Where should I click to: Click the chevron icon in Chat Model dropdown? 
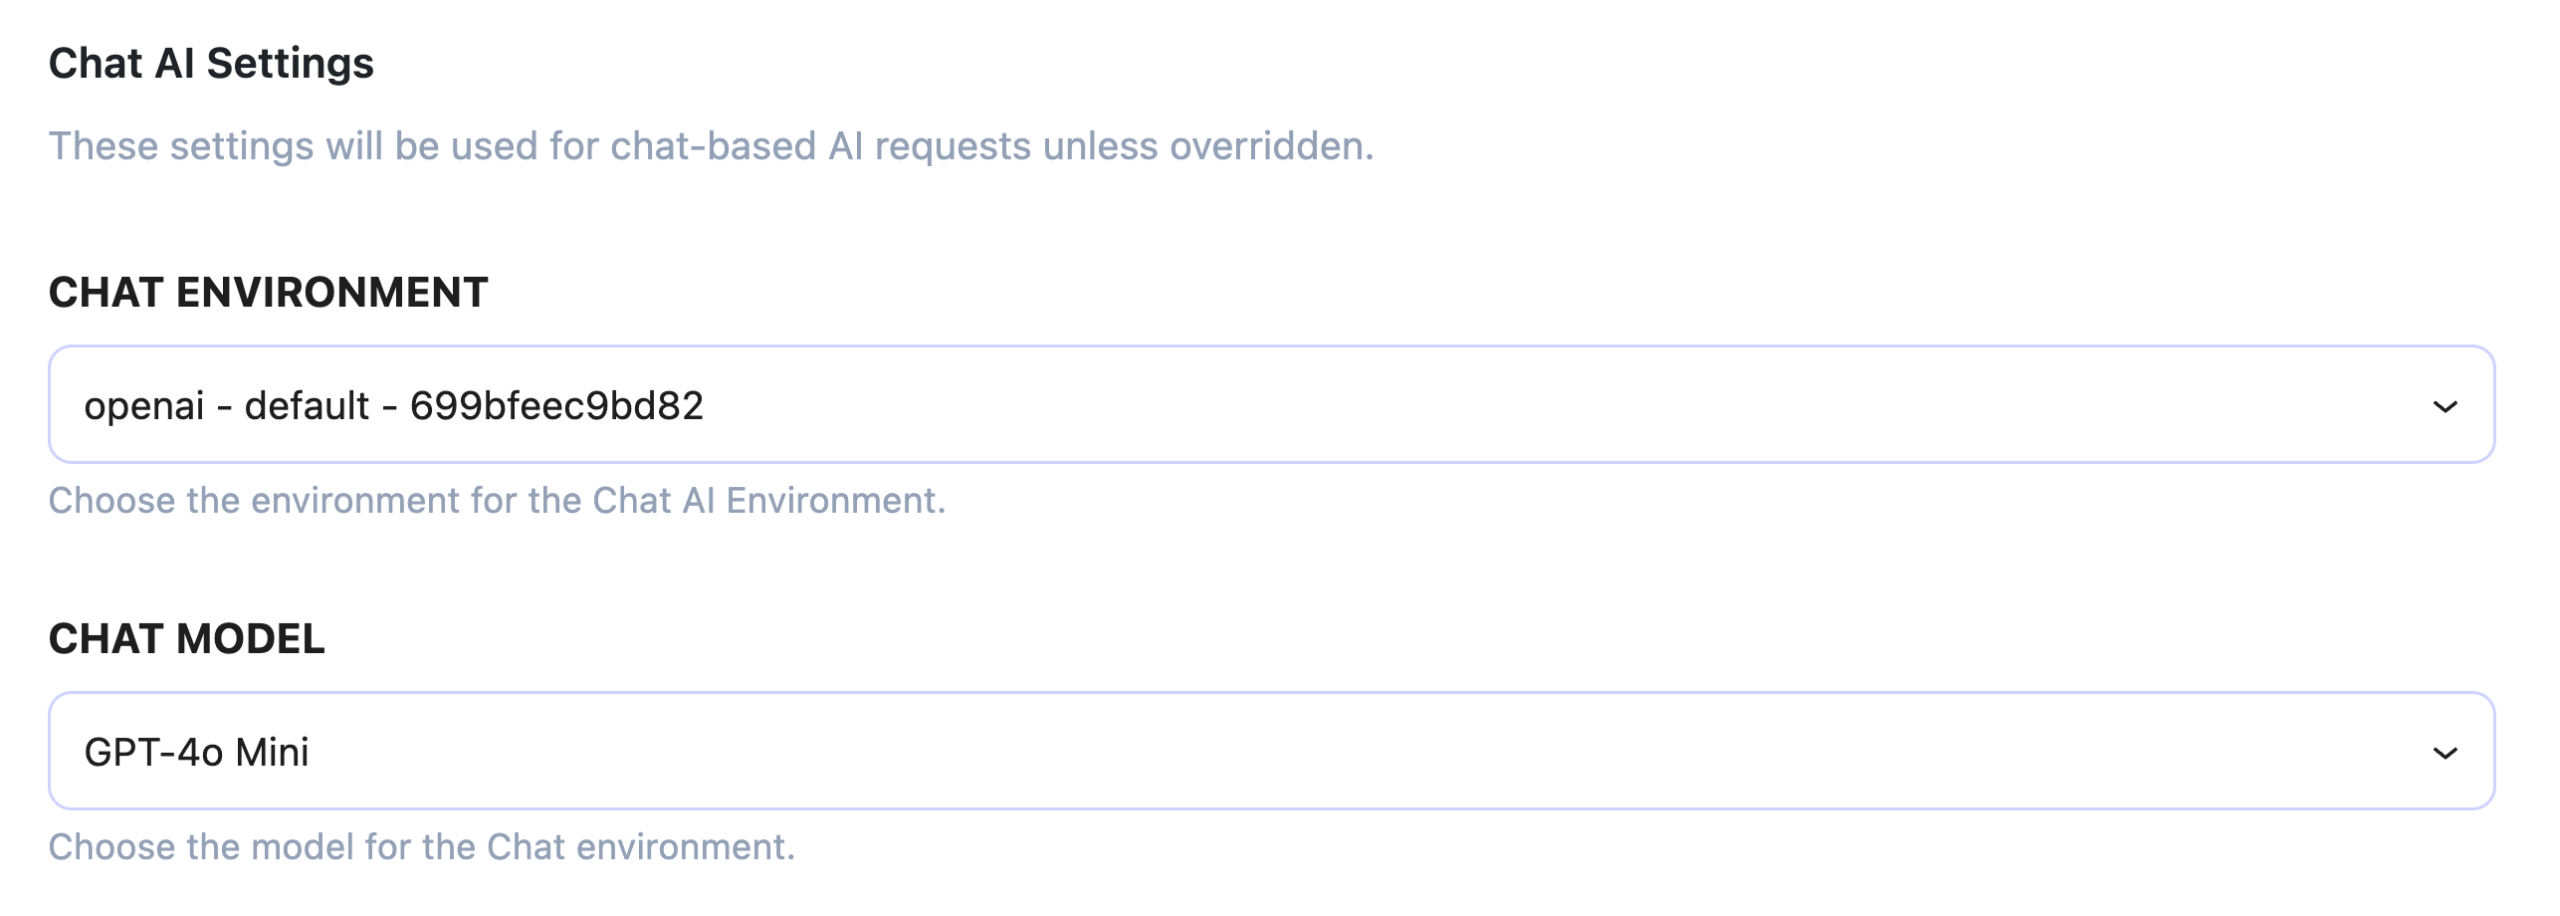pyautogui.click(x=2444, y=752)
